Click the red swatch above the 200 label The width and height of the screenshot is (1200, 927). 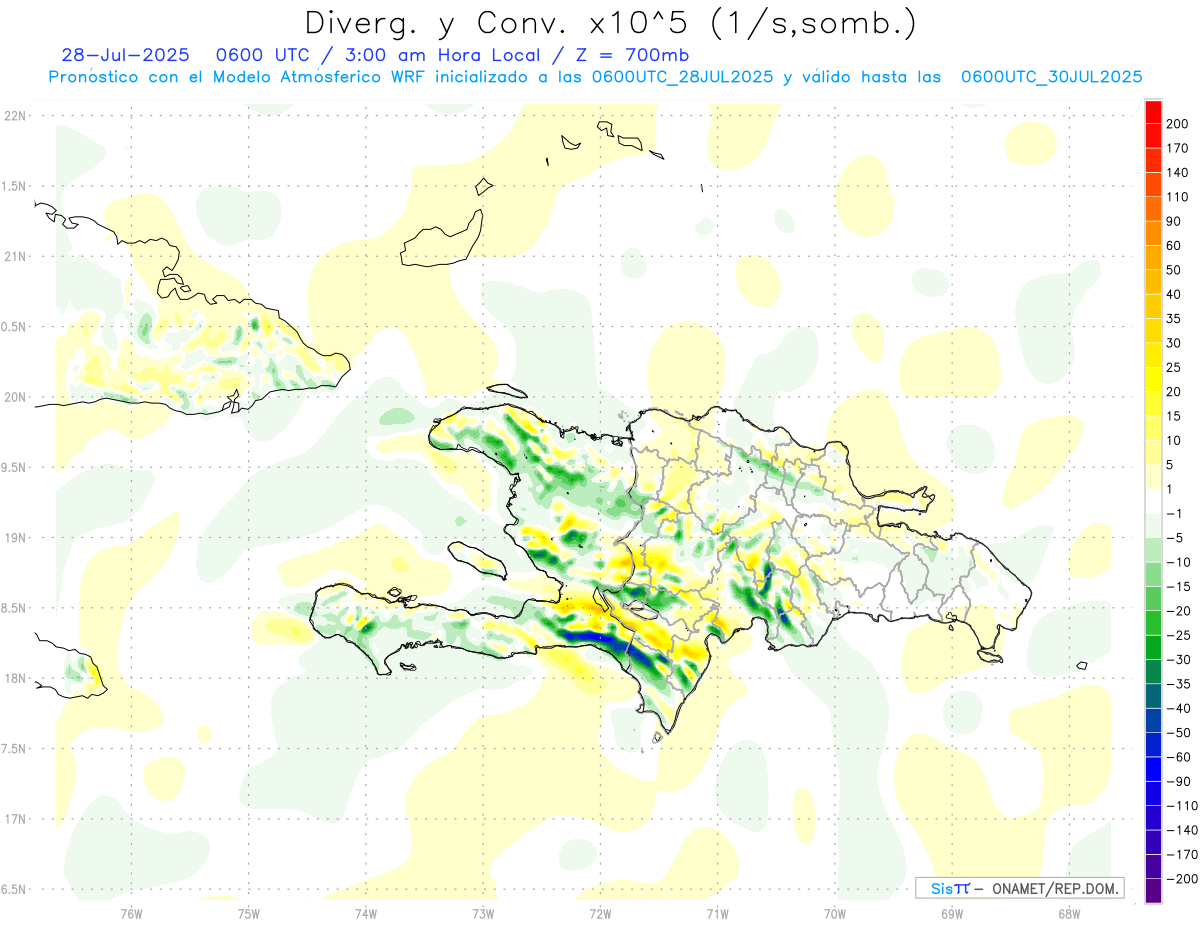coord(1154,111)
